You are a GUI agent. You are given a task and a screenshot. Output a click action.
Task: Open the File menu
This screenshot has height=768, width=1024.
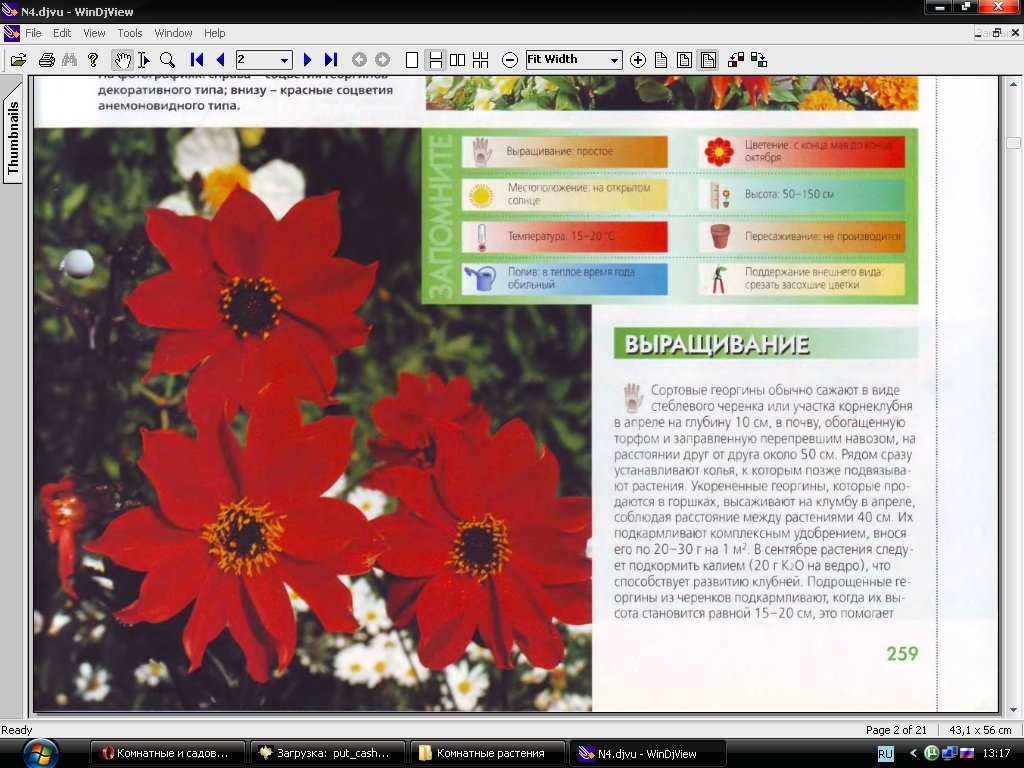[33, 33]
